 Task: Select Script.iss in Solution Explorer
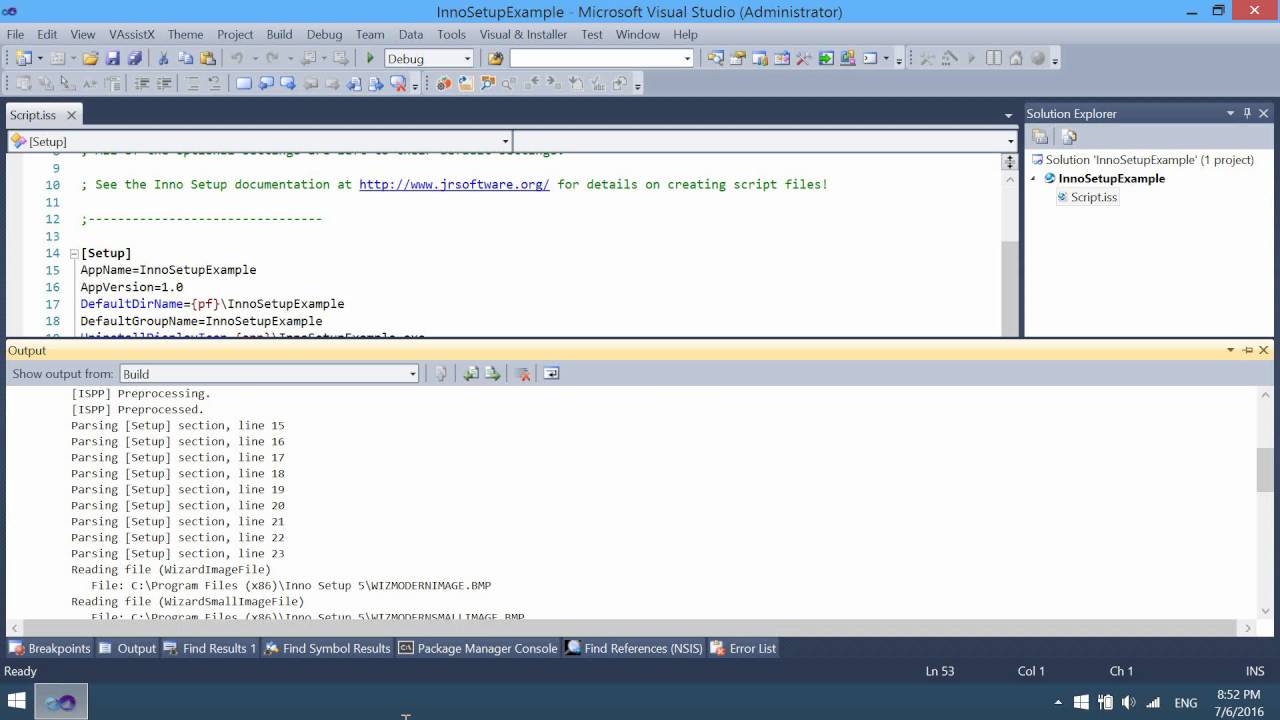[x=1087, y=197]
